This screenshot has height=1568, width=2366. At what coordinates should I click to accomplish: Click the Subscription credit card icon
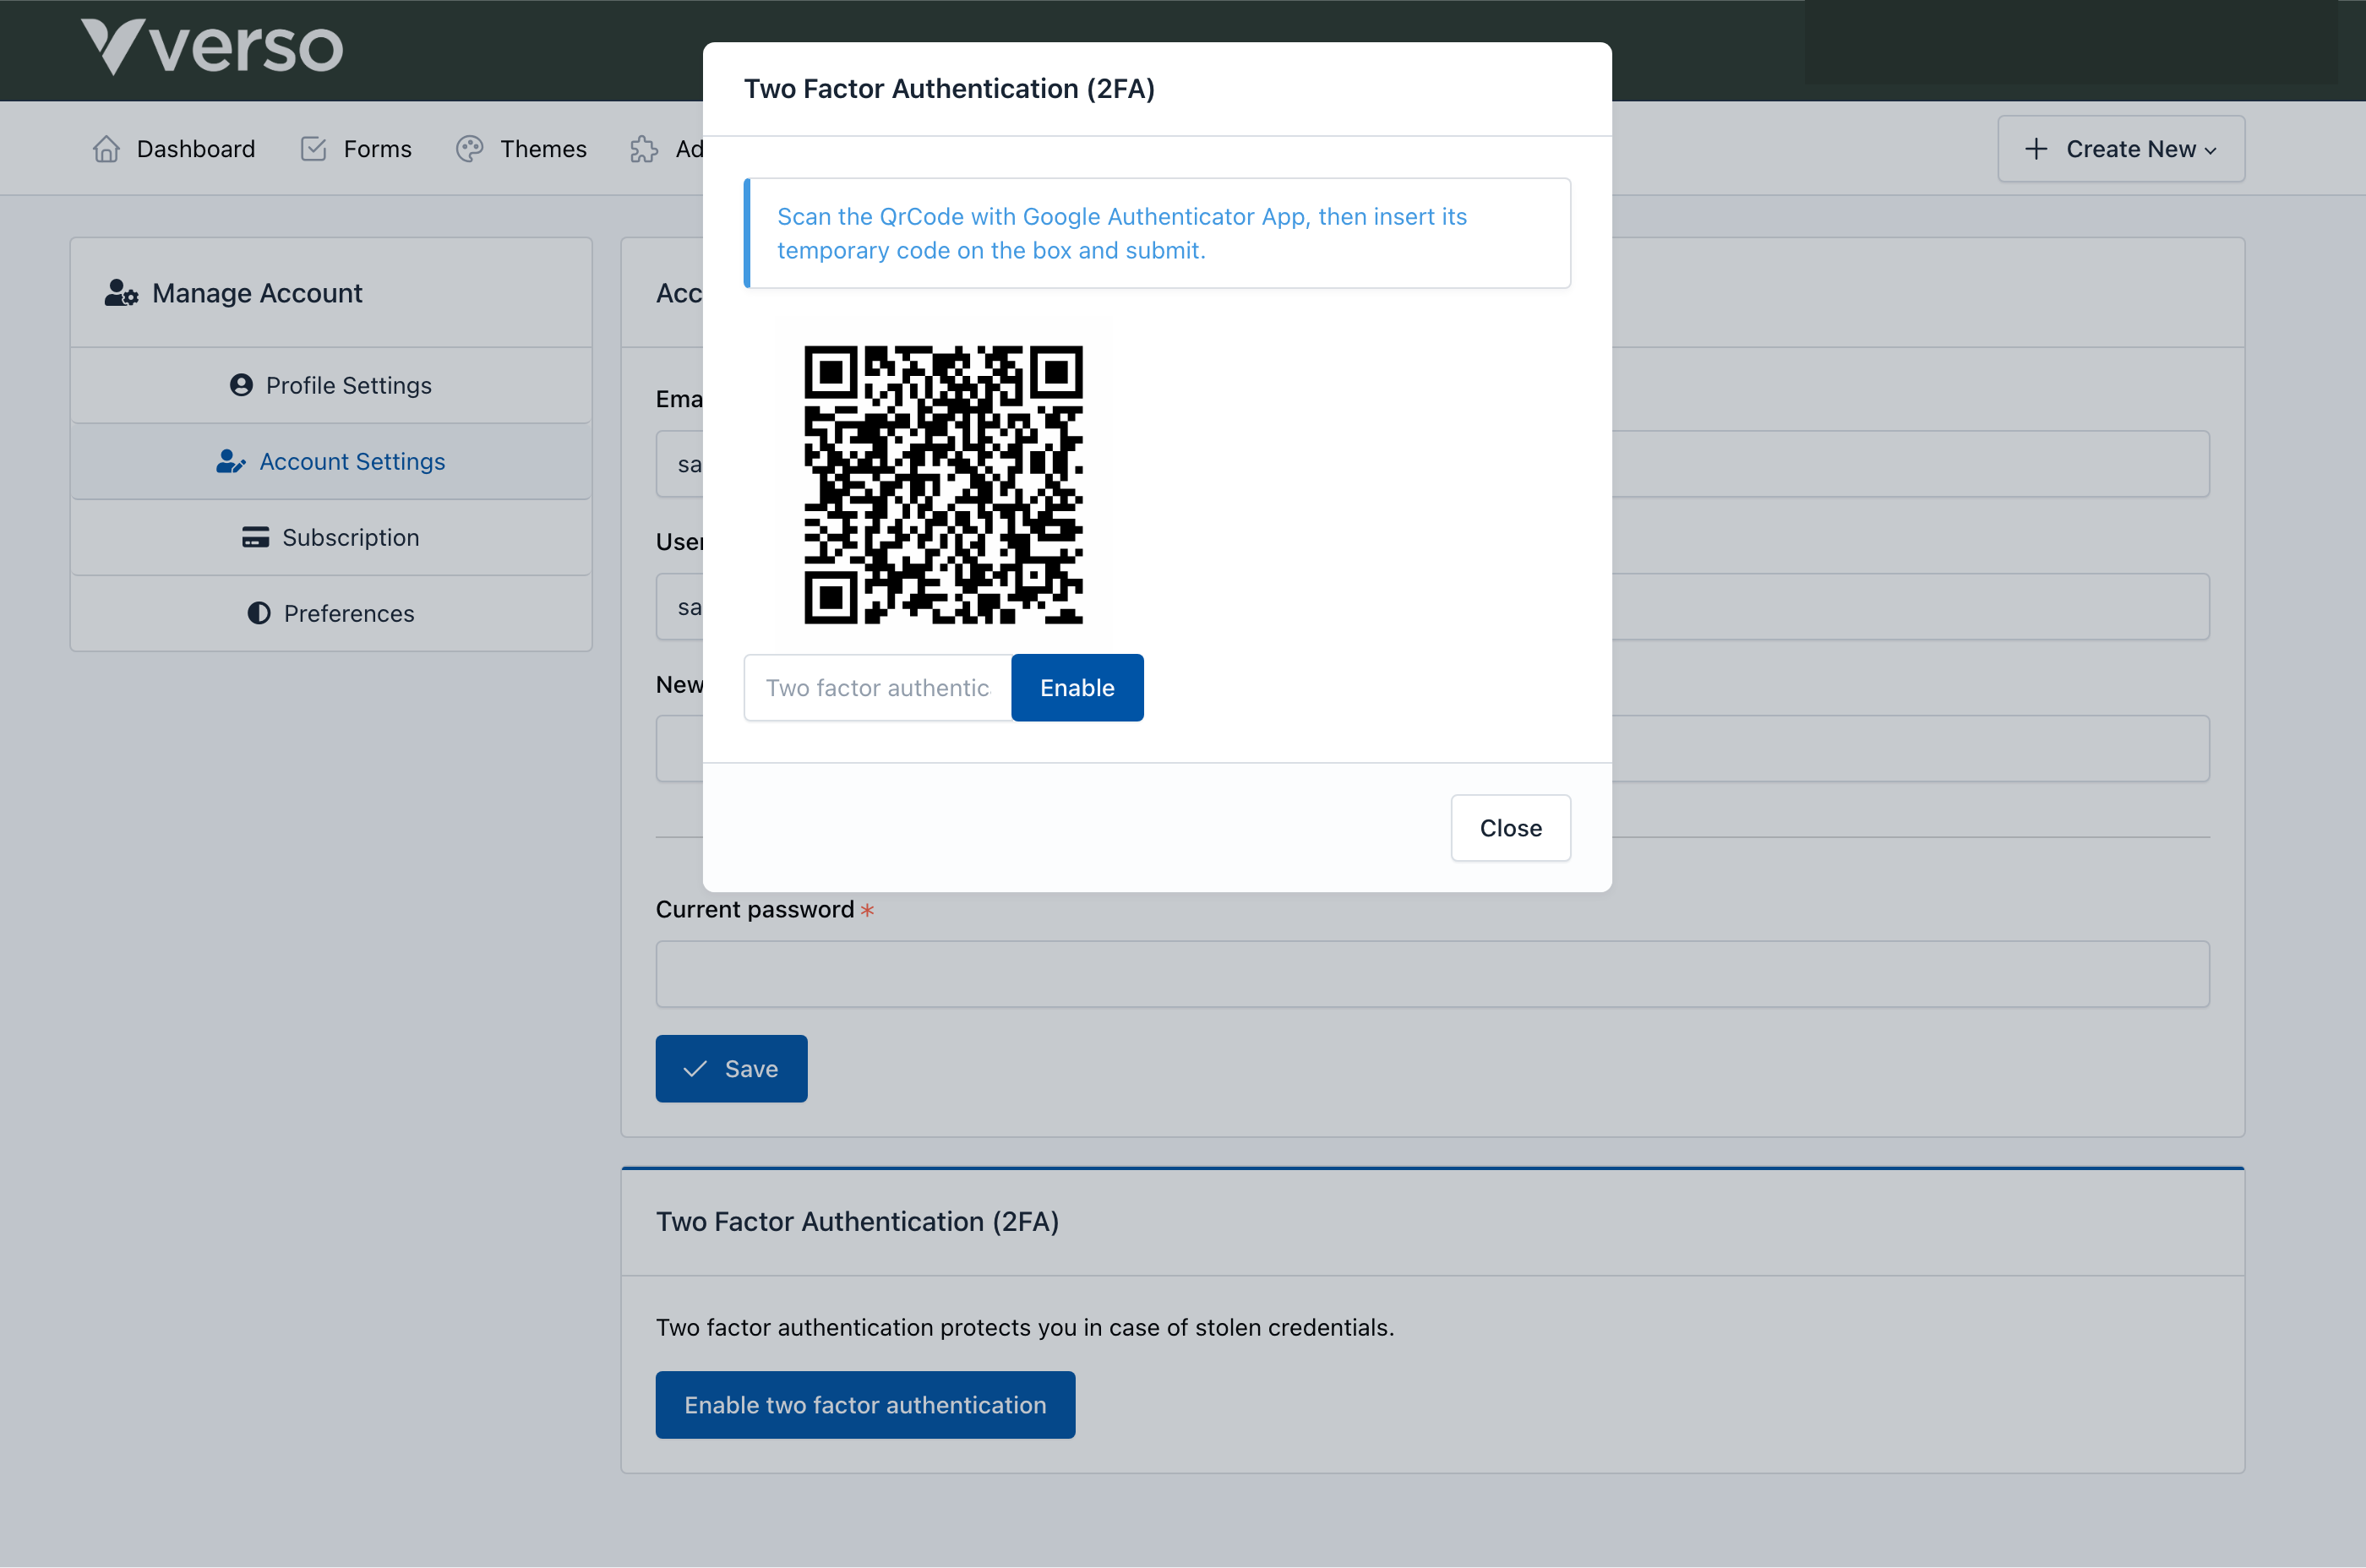255,537
